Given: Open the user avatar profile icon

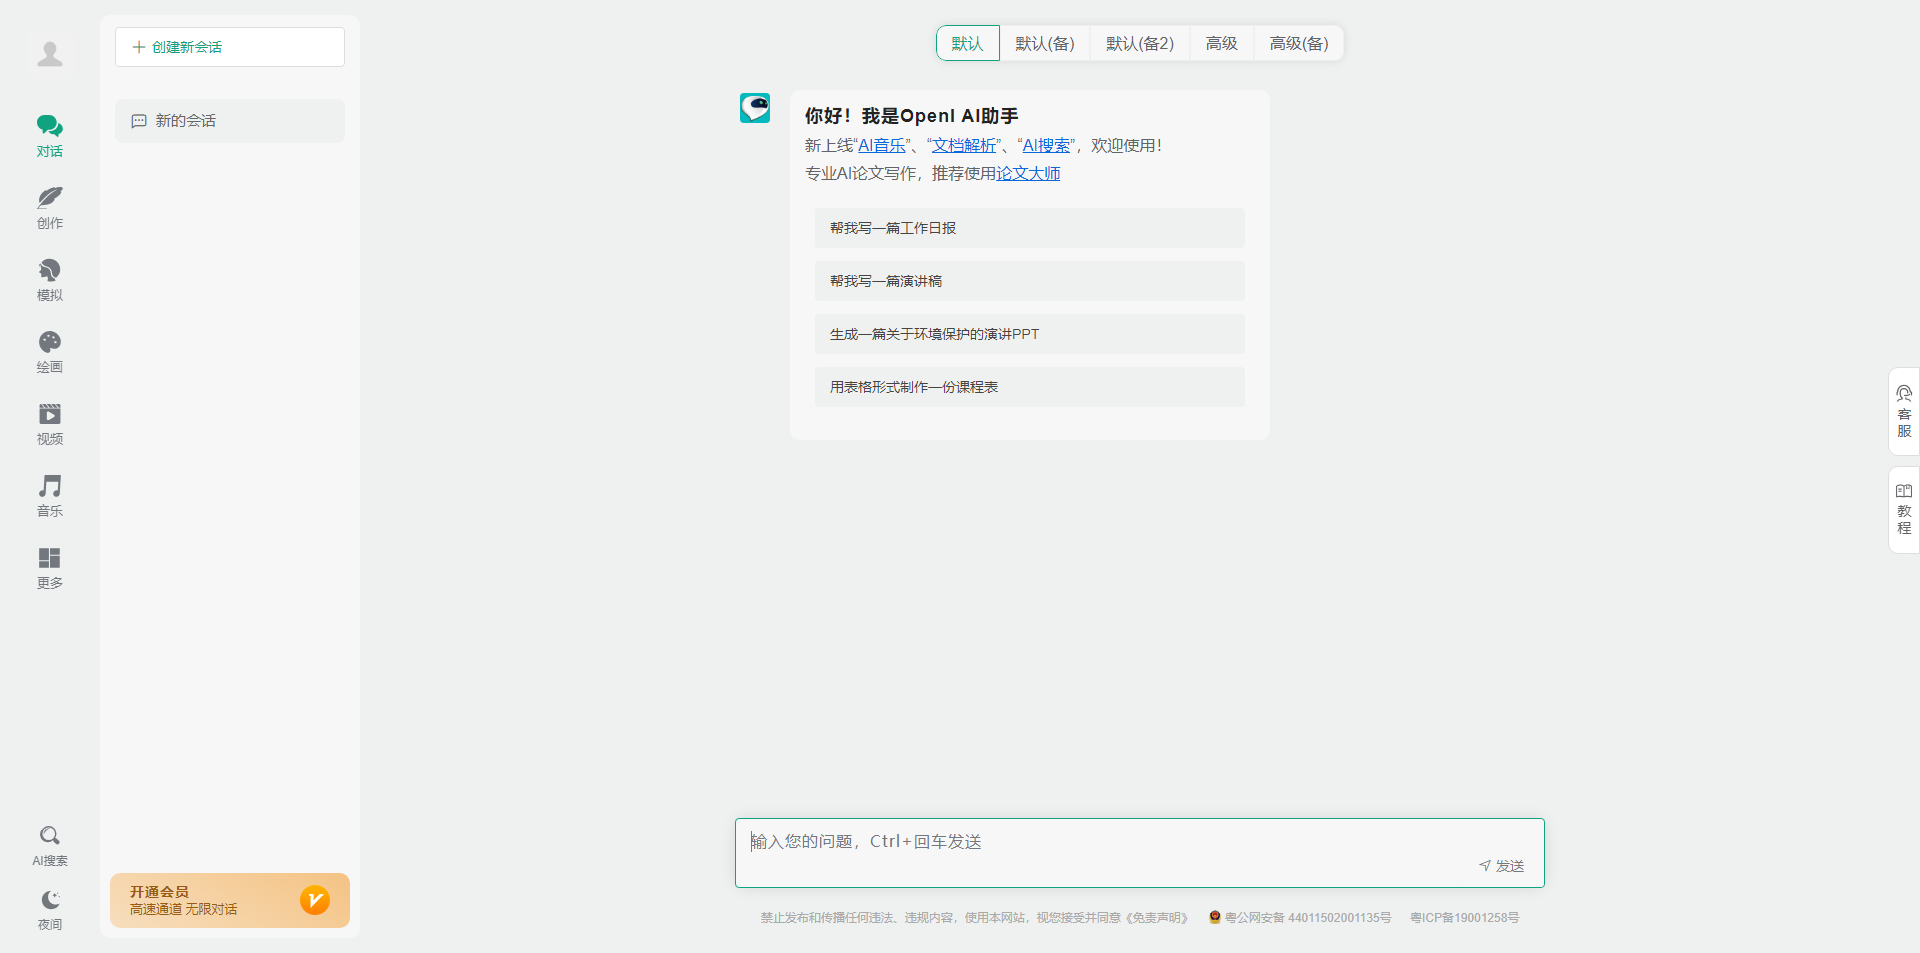Looking at the screenshot, I should 50,54.
